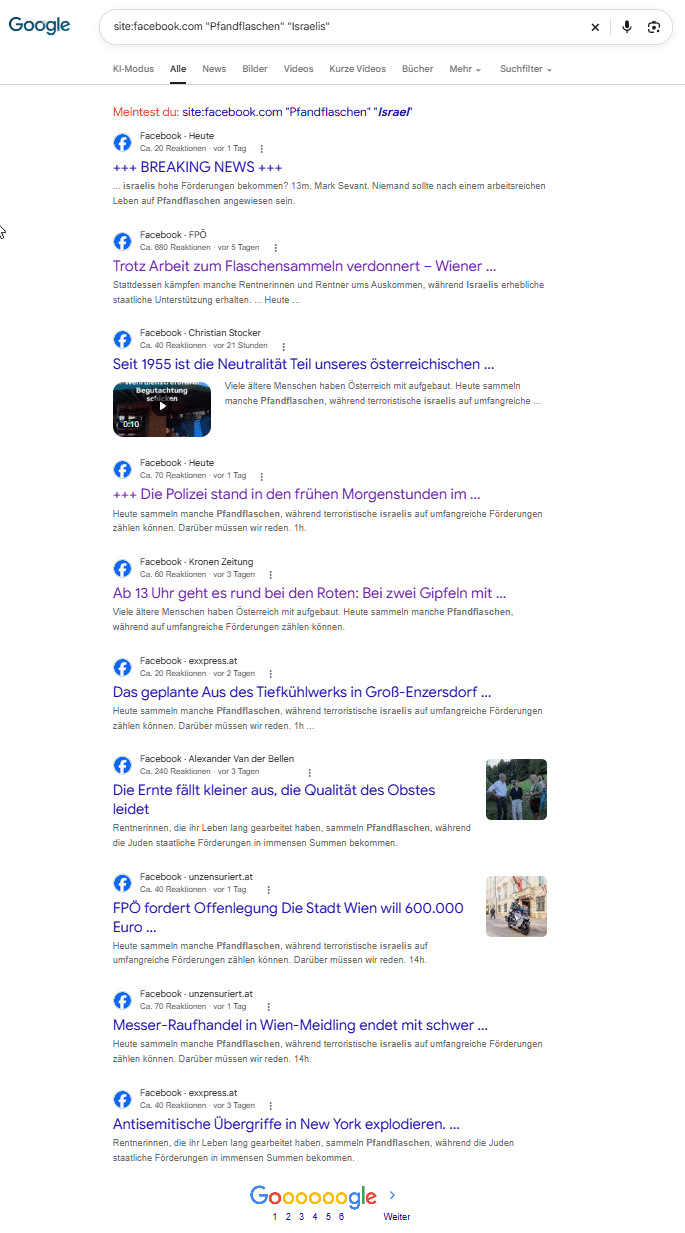Open three-dot menu for Die Polizei stand result

[262, 476]
